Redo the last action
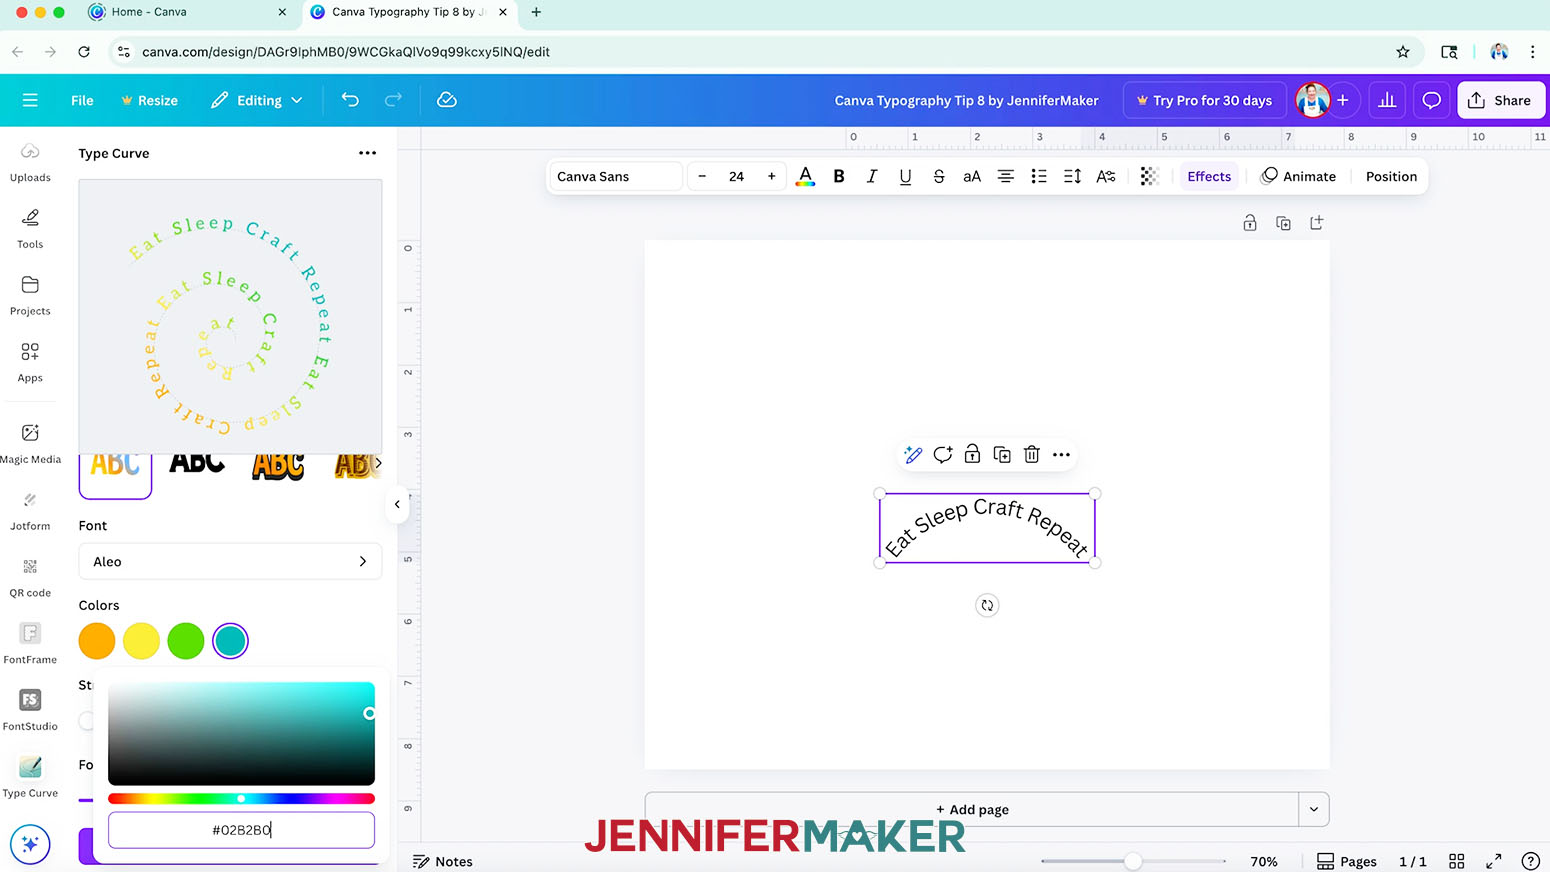Image resolution: width=1550 pixels, height=872 pixels. [x=393, y=100]
